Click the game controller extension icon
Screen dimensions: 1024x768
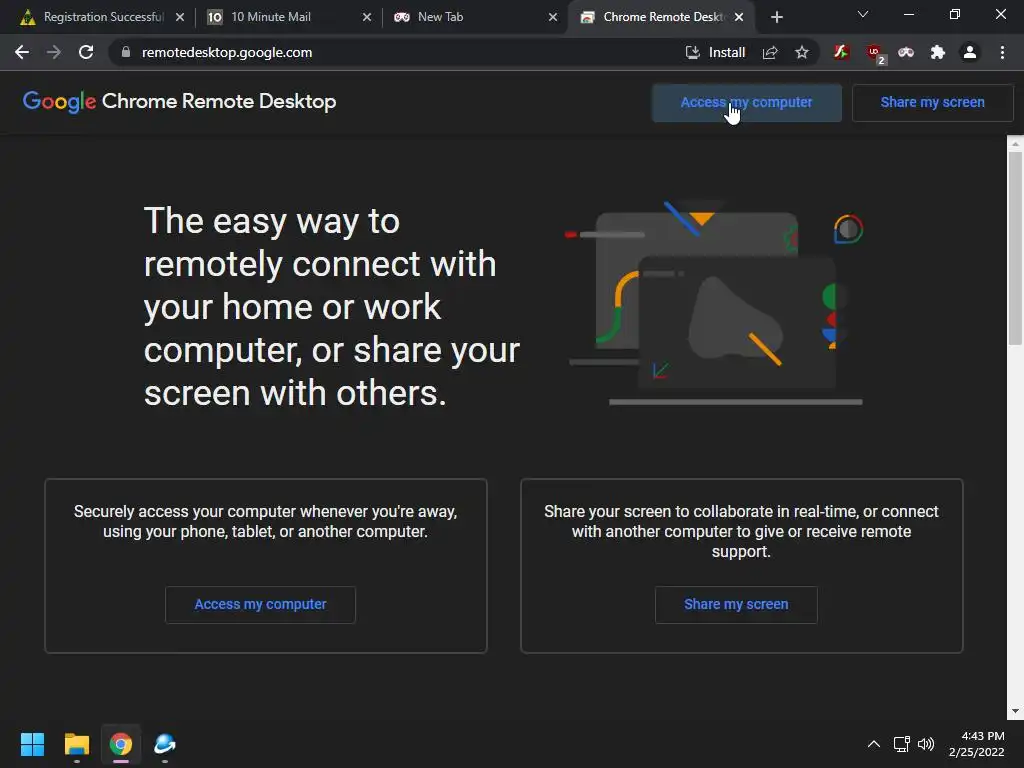[x=906, y=52]
